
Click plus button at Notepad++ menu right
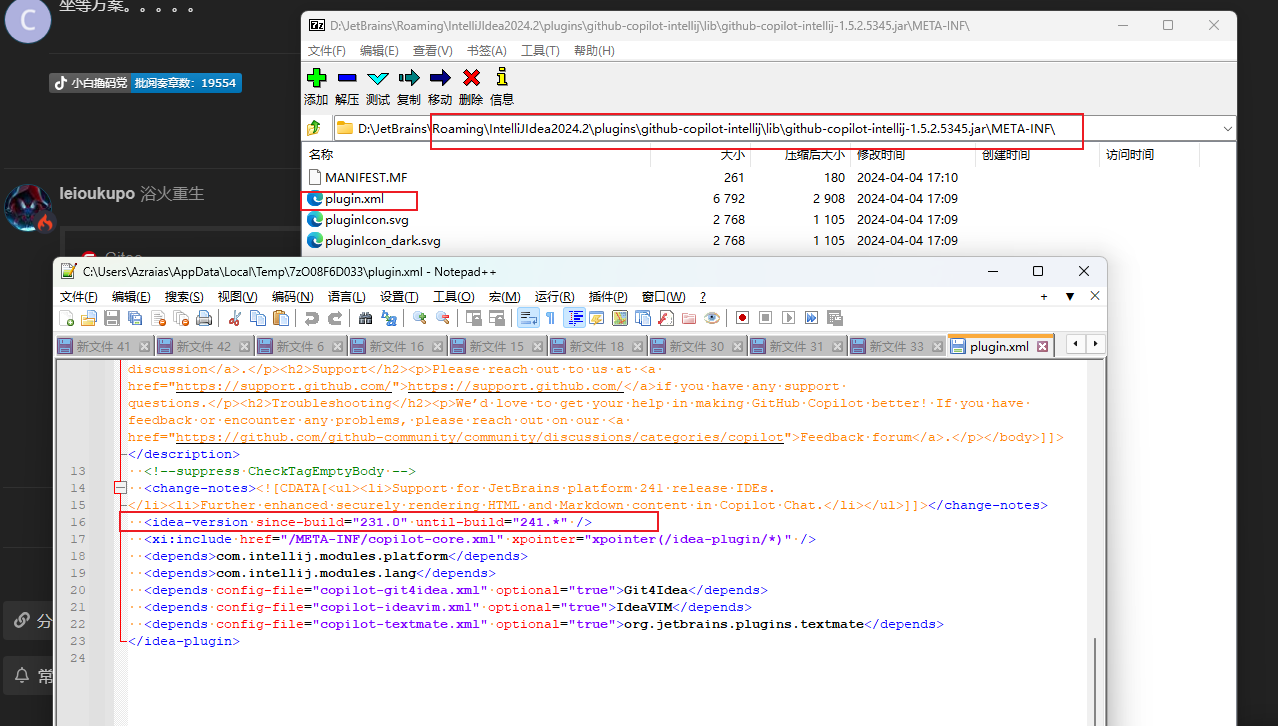pos(1044,296)
